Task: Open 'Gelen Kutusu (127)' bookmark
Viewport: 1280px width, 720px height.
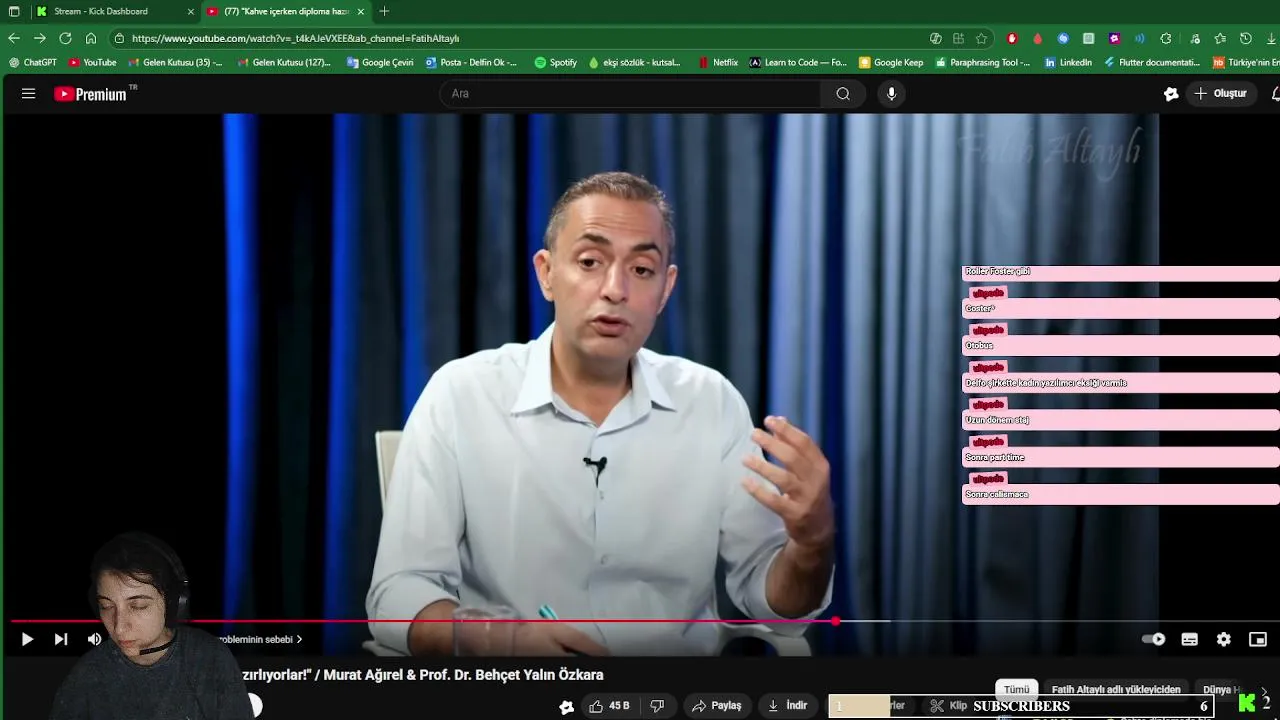Action: point(285,62)
